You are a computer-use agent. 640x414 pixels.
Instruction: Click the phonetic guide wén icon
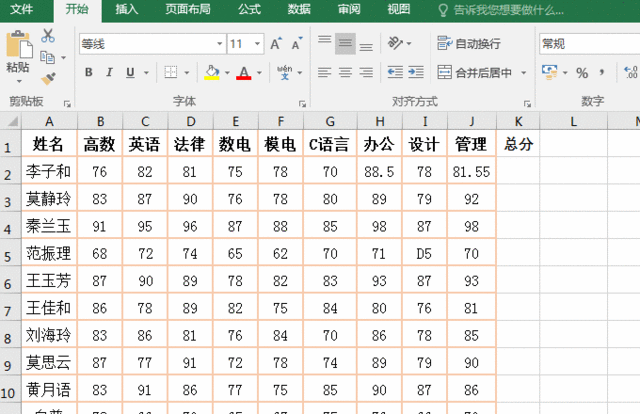point(284,72)
